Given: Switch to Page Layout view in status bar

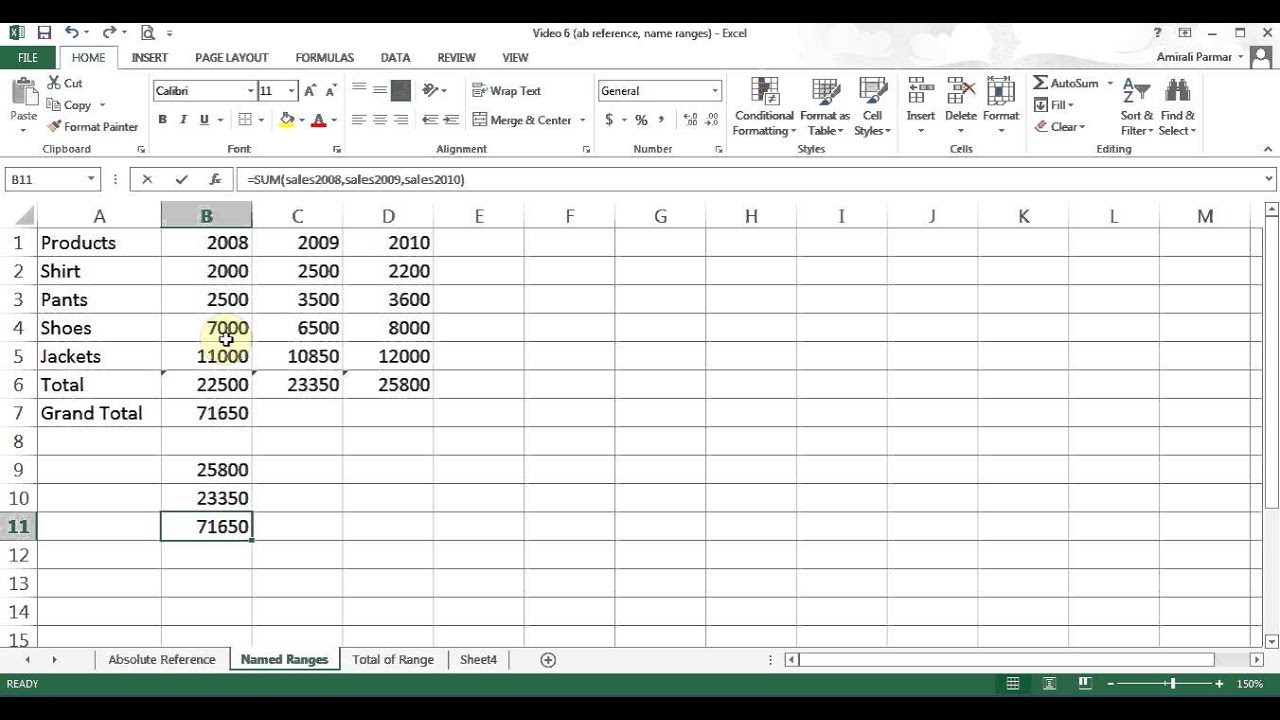Looking at the screenshot, I should point(1049,684).
